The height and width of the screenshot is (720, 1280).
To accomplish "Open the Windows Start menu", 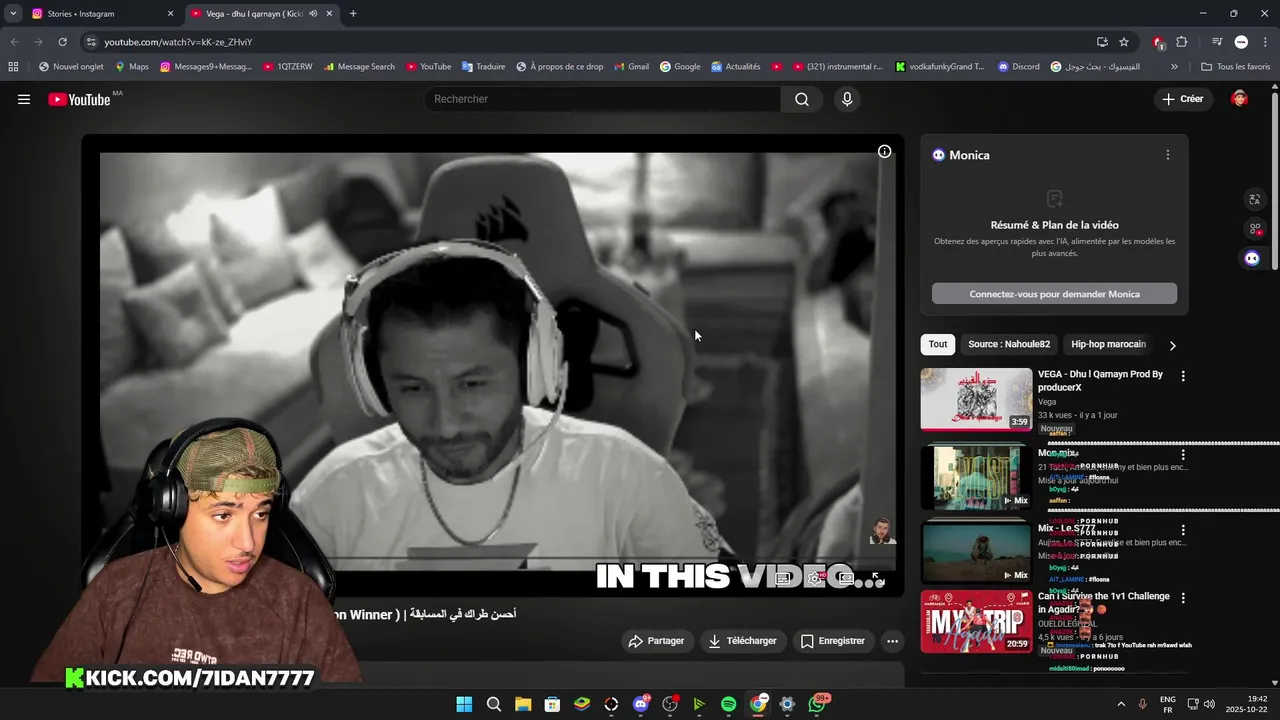I will [x=464, y=704].
